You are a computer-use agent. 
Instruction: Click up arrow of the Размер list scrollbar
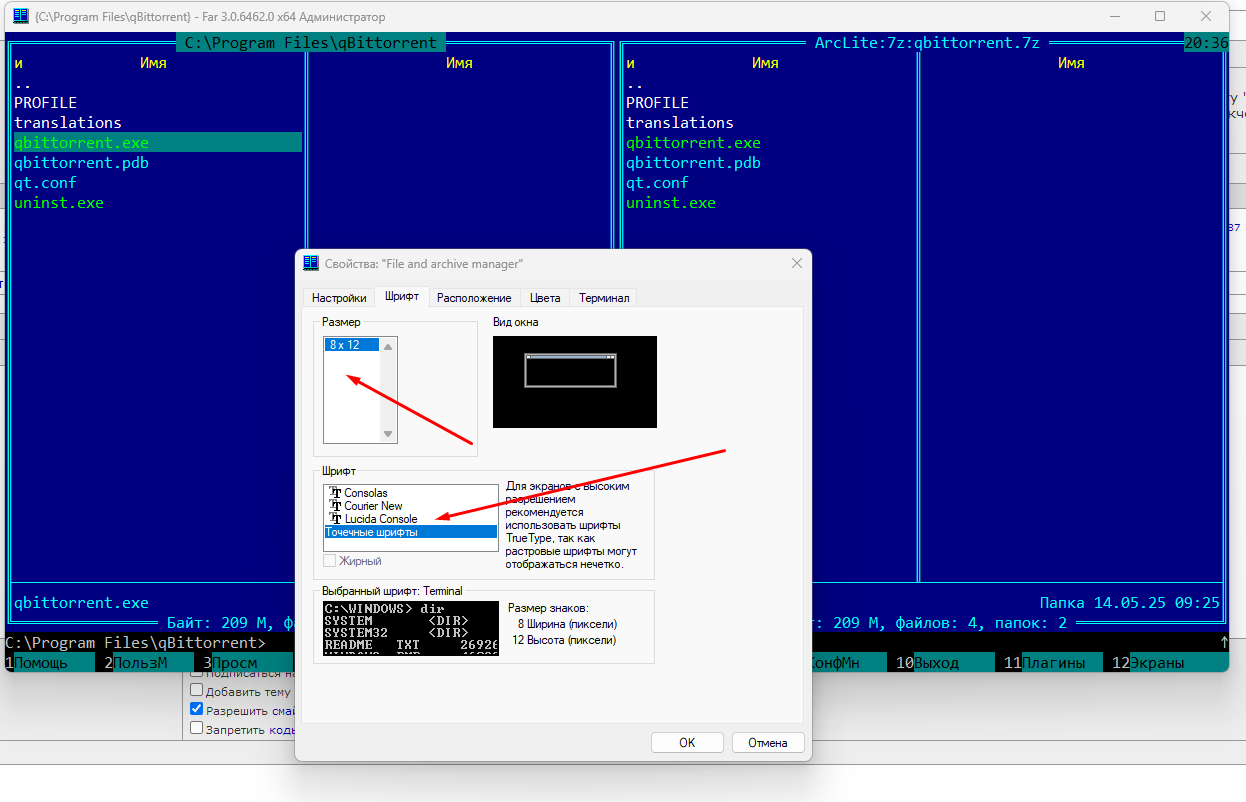click(x=388, y=346)
